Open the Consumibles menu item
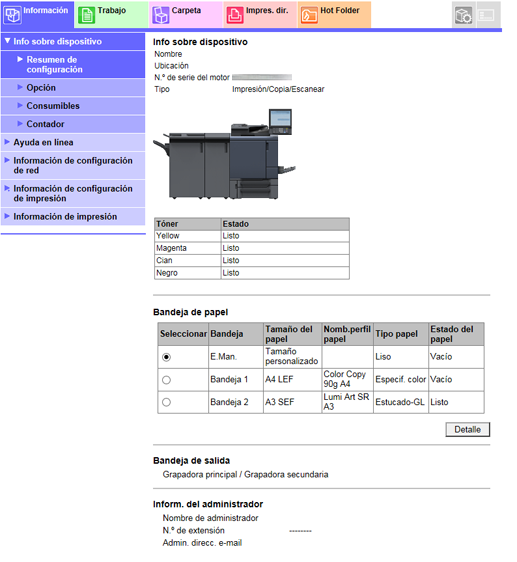 click(x=73, y=106)
